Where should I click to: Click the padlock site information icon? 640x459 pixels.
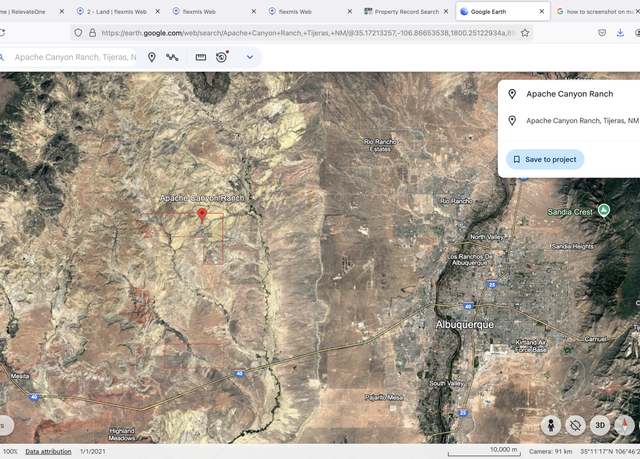pyautogui.click(x=93, y=33)
